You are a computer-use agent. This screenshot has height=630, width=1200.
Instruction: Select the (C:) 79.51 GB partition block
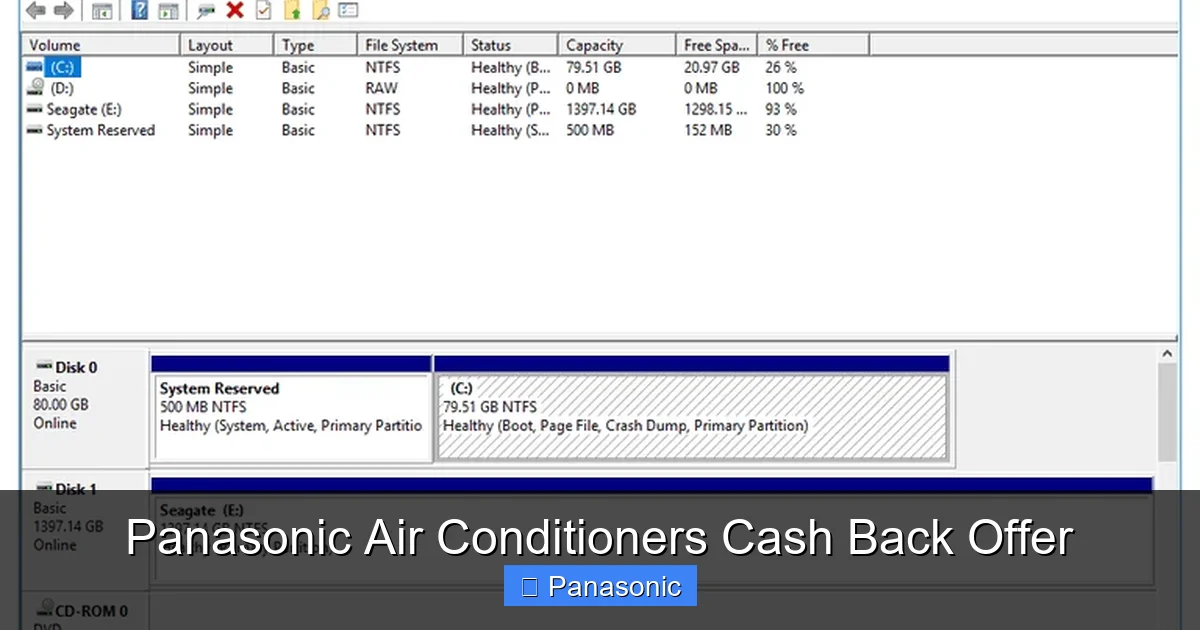pos(692,408)
